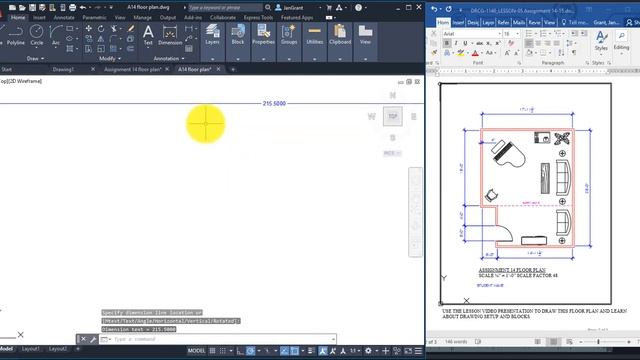Toggle Bold formatting in Word
This screenshot has width=640, height=360.
(x=447, y=43)
